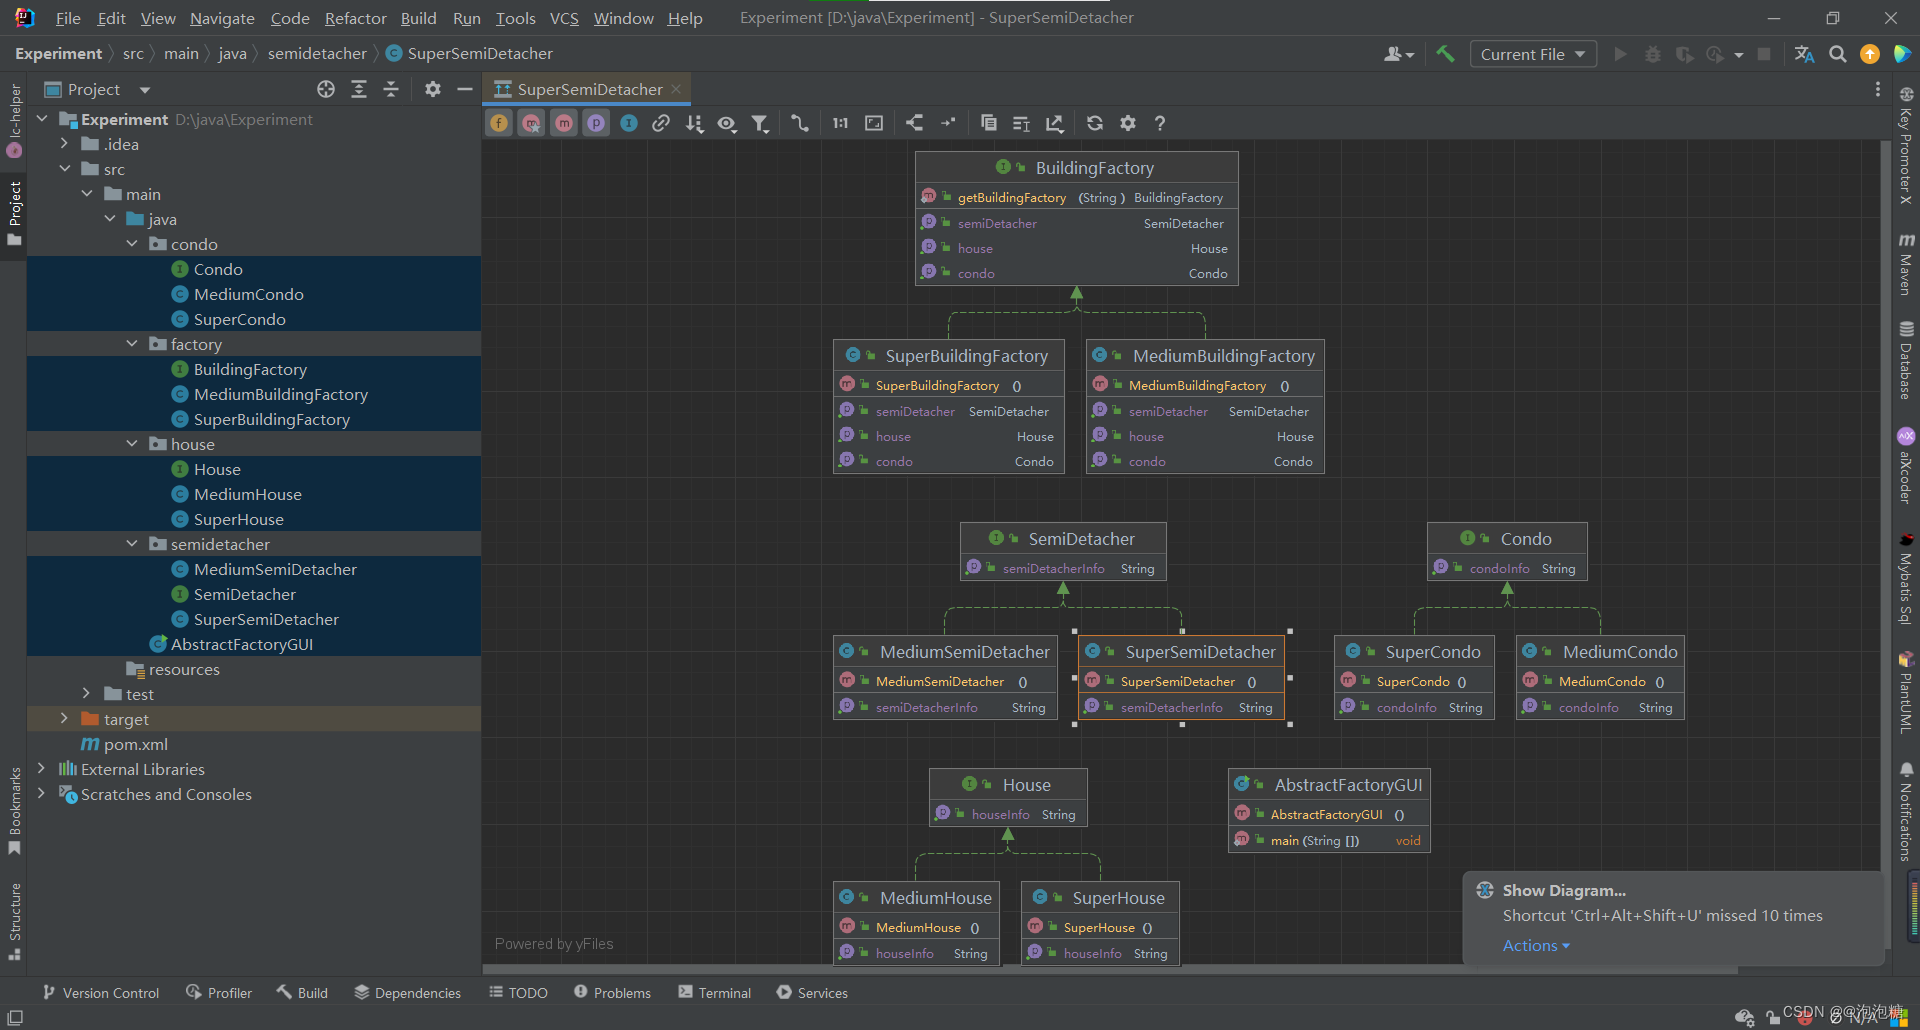Open Search Everywhere magnifier icon

(x=1837, y=54)
